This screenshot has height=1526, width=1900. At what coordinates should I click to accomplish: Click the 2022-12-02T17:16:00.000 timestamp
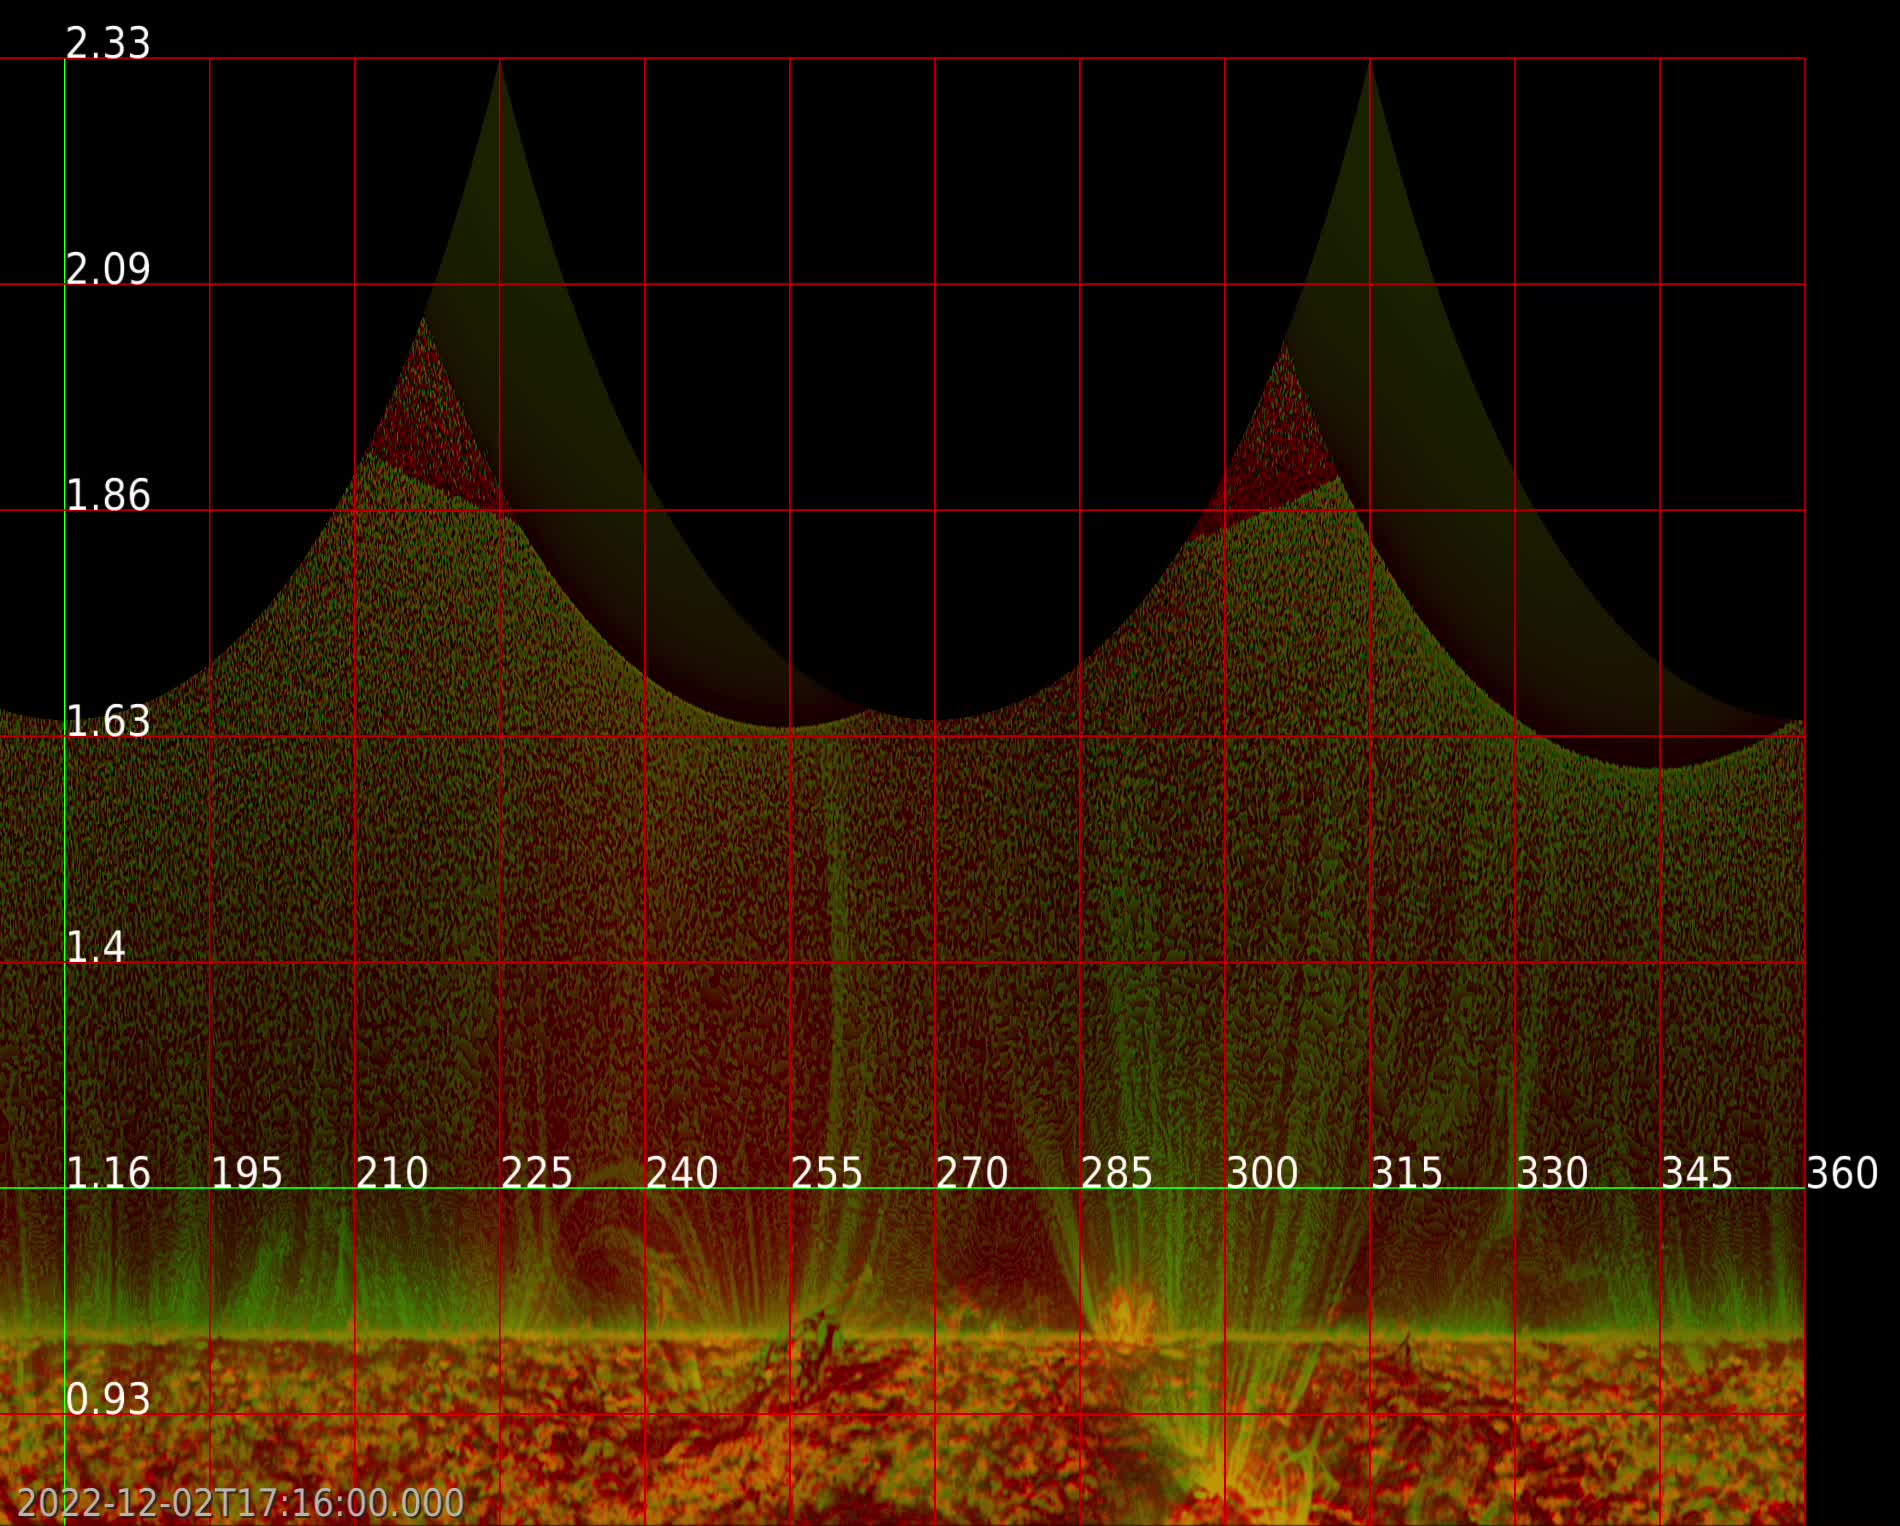coord(241,1503)
